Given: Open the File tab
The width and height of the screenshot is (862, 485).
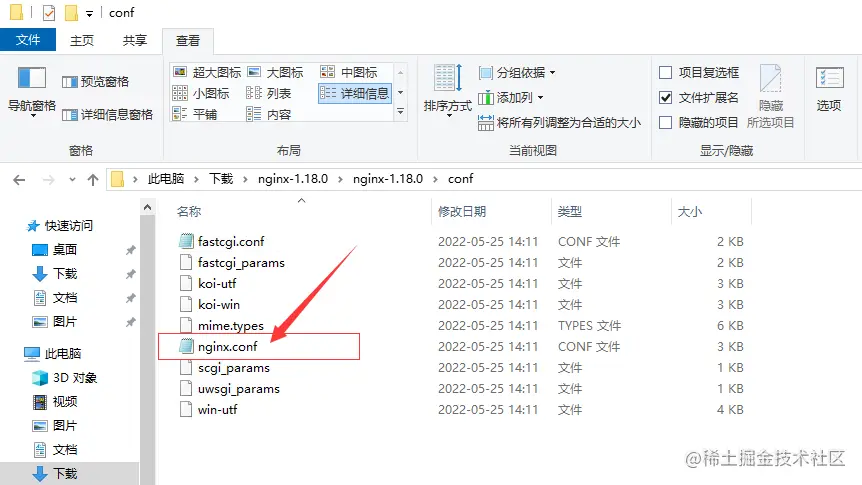Looking at the screenshot, I should click(x=27, y=40).
